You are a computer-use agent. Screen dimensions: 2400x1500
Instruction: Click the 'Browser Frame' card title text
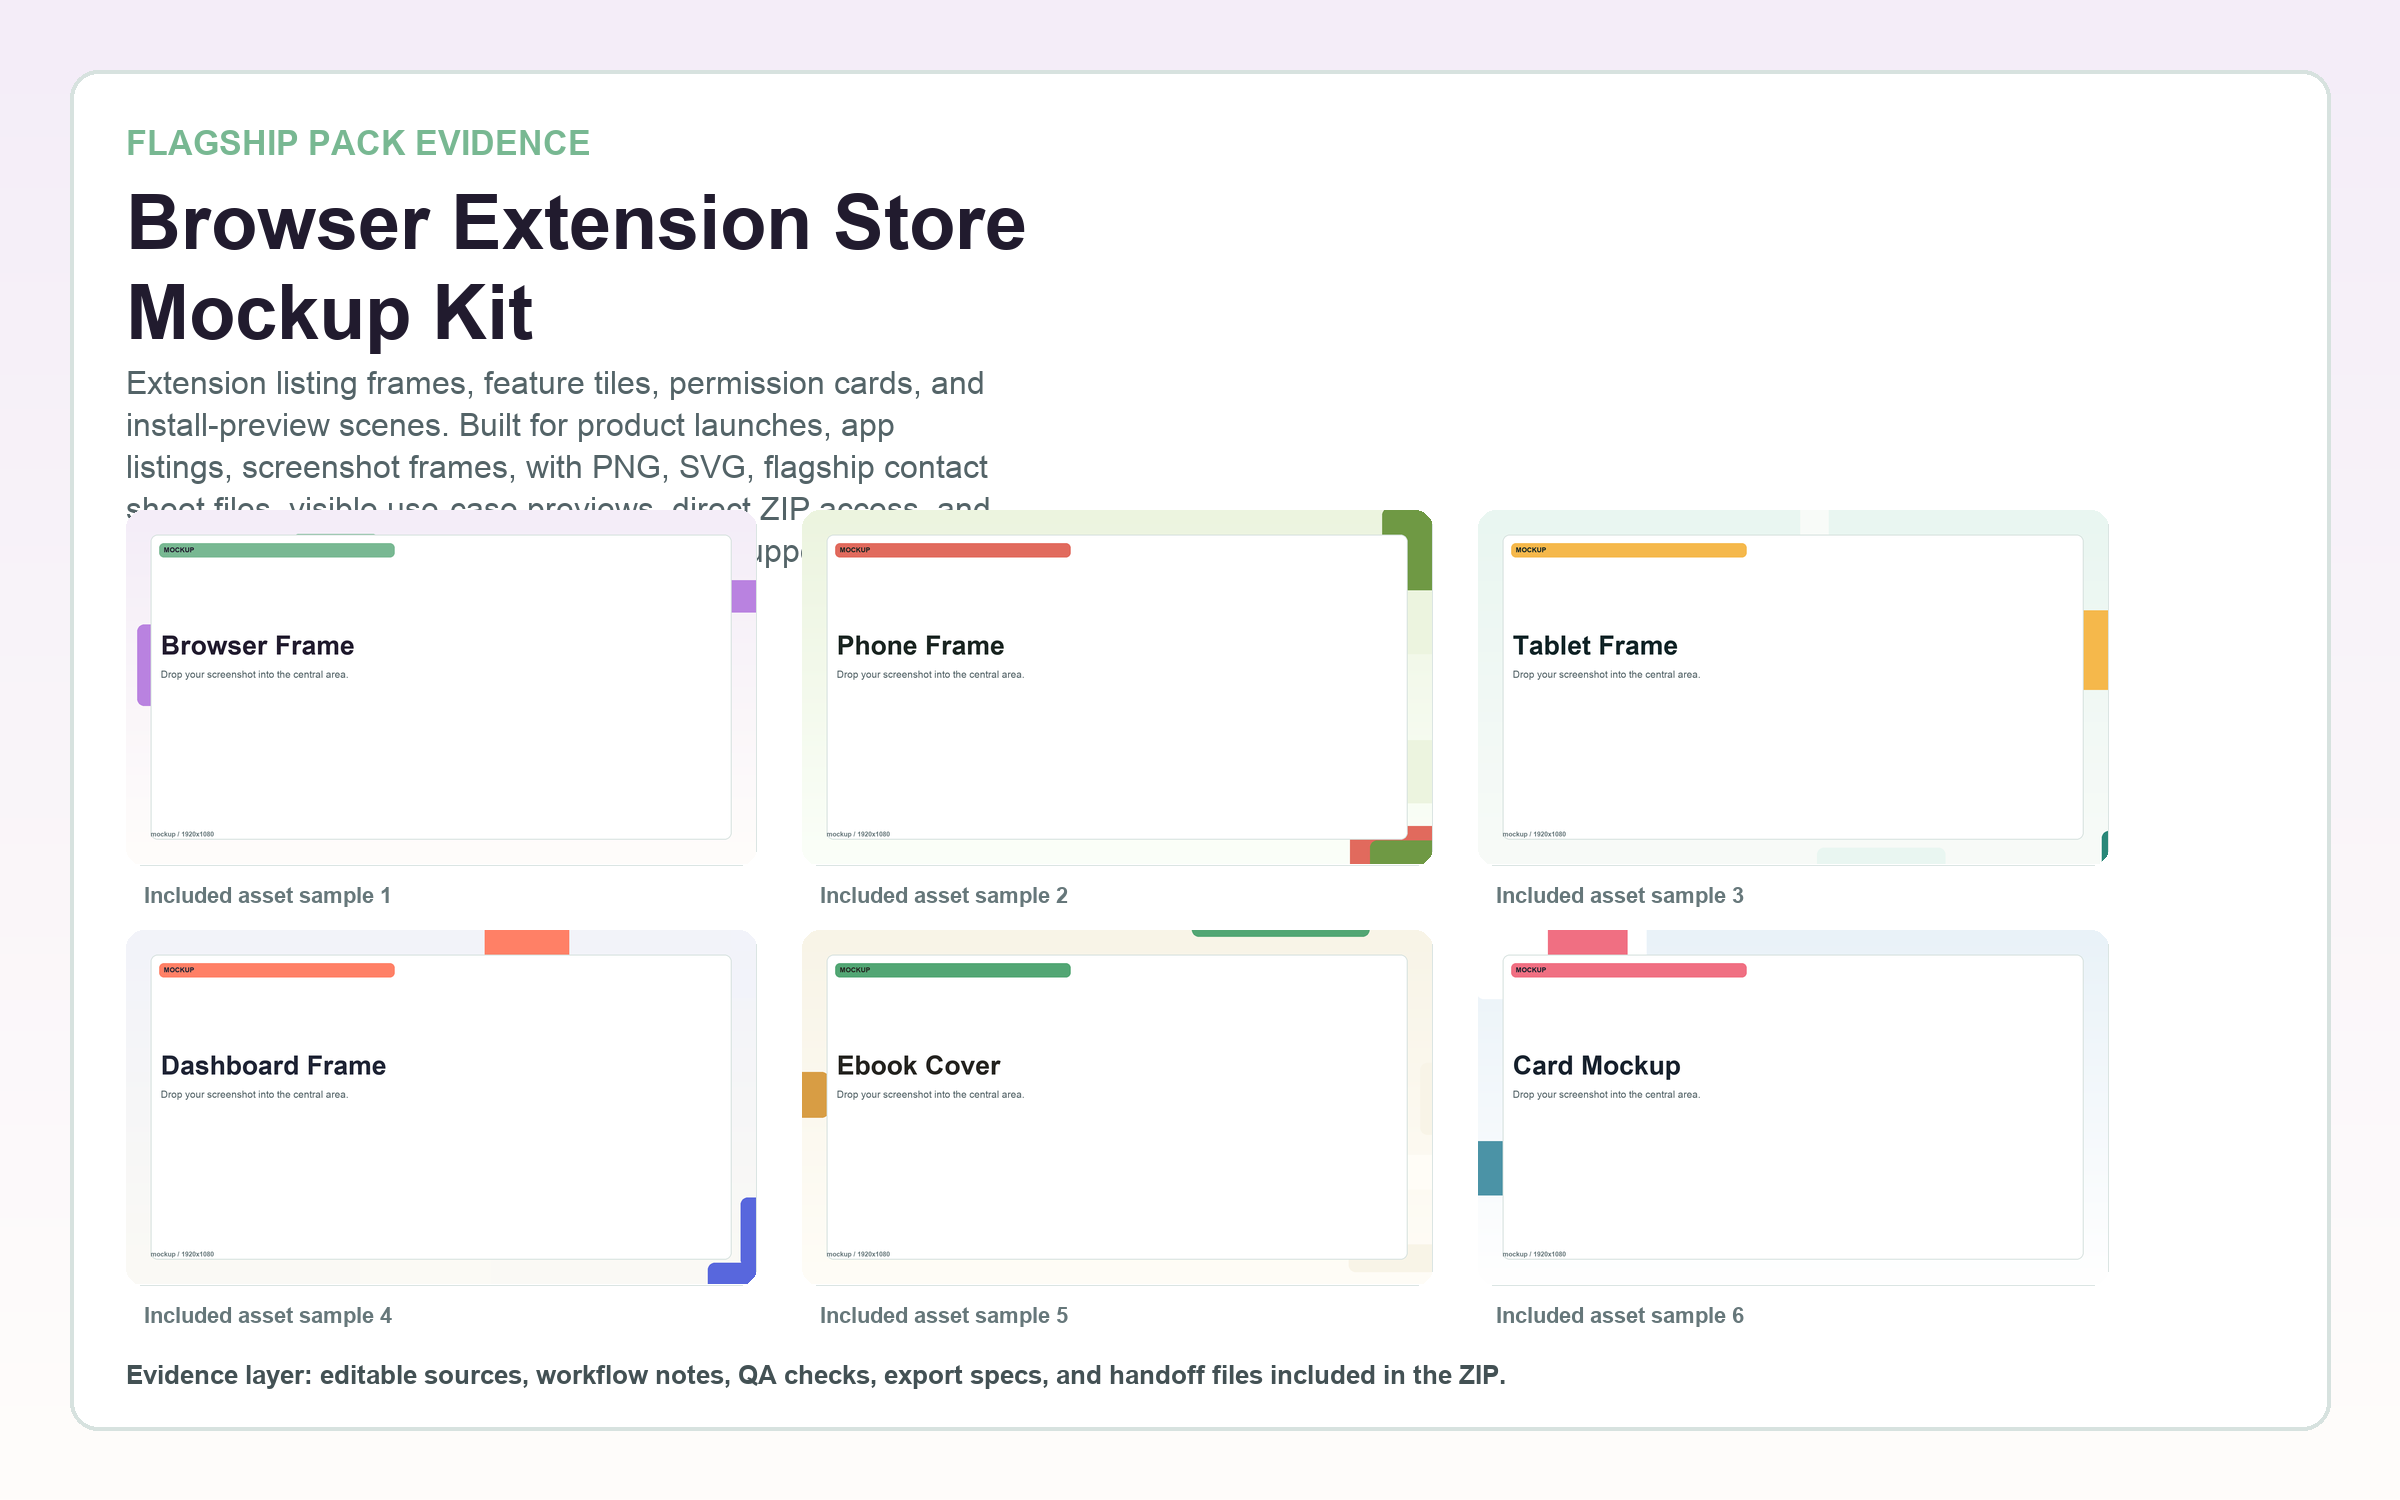point(257,646)
